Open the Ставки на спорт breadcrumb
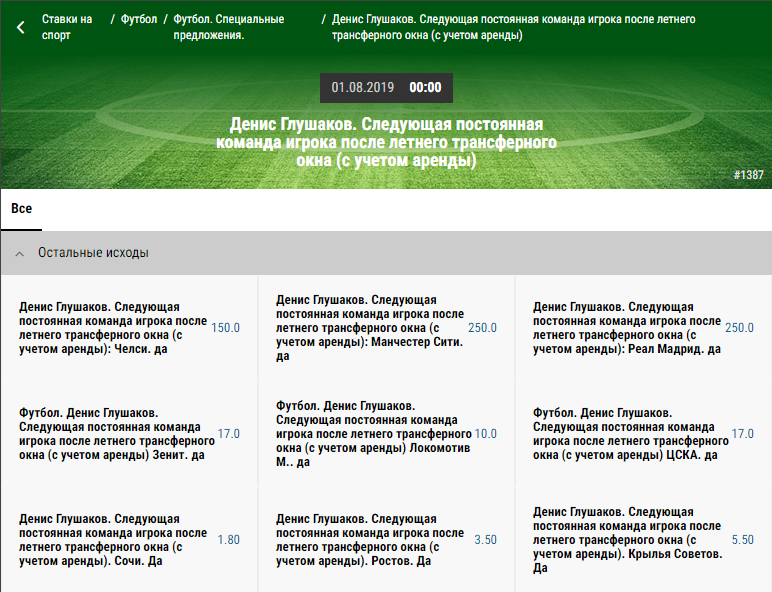Screen dimensions: 772x592 (67, 27)
